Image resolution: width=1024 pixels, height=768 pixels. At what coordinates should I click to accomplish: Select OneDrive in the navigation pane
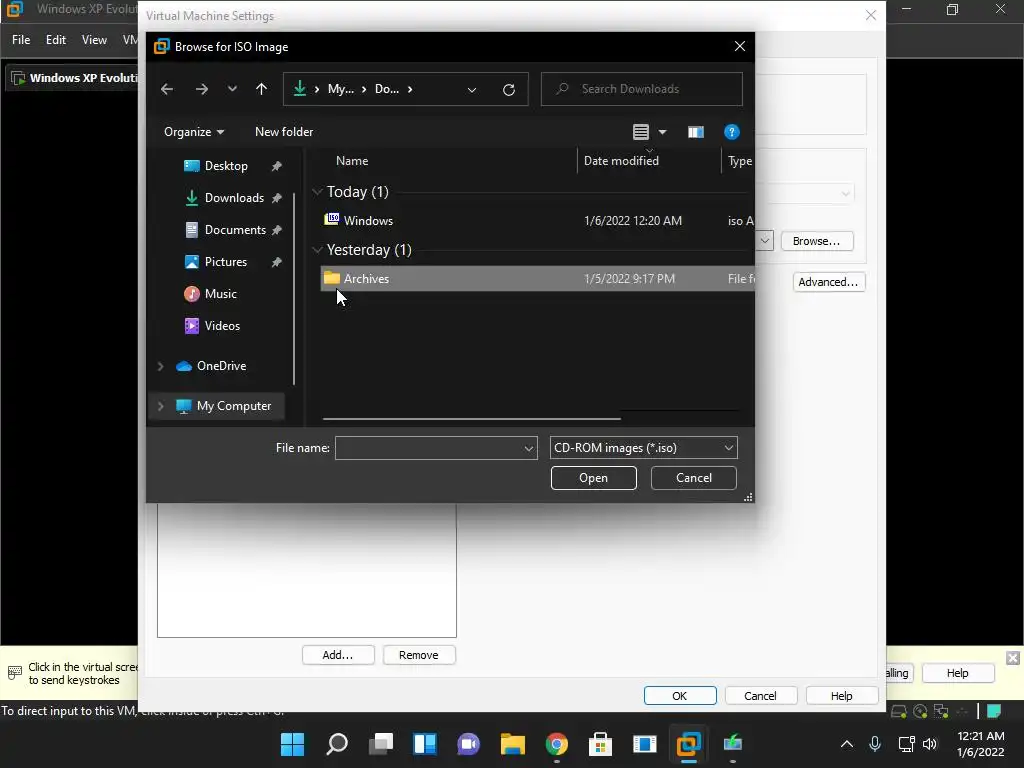(221, 366)
